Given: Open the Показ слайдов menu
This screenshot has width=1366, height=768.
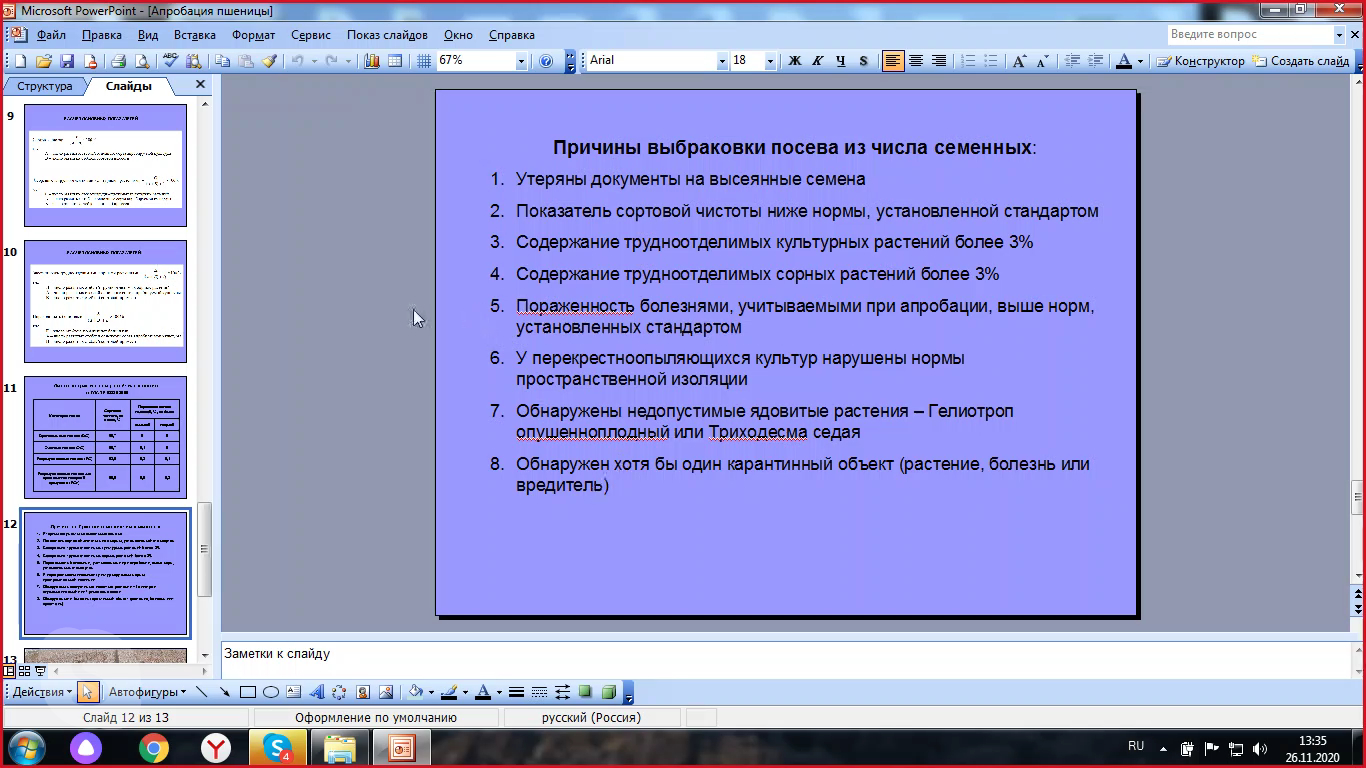Looking at the screenshot, I should 387,35.
